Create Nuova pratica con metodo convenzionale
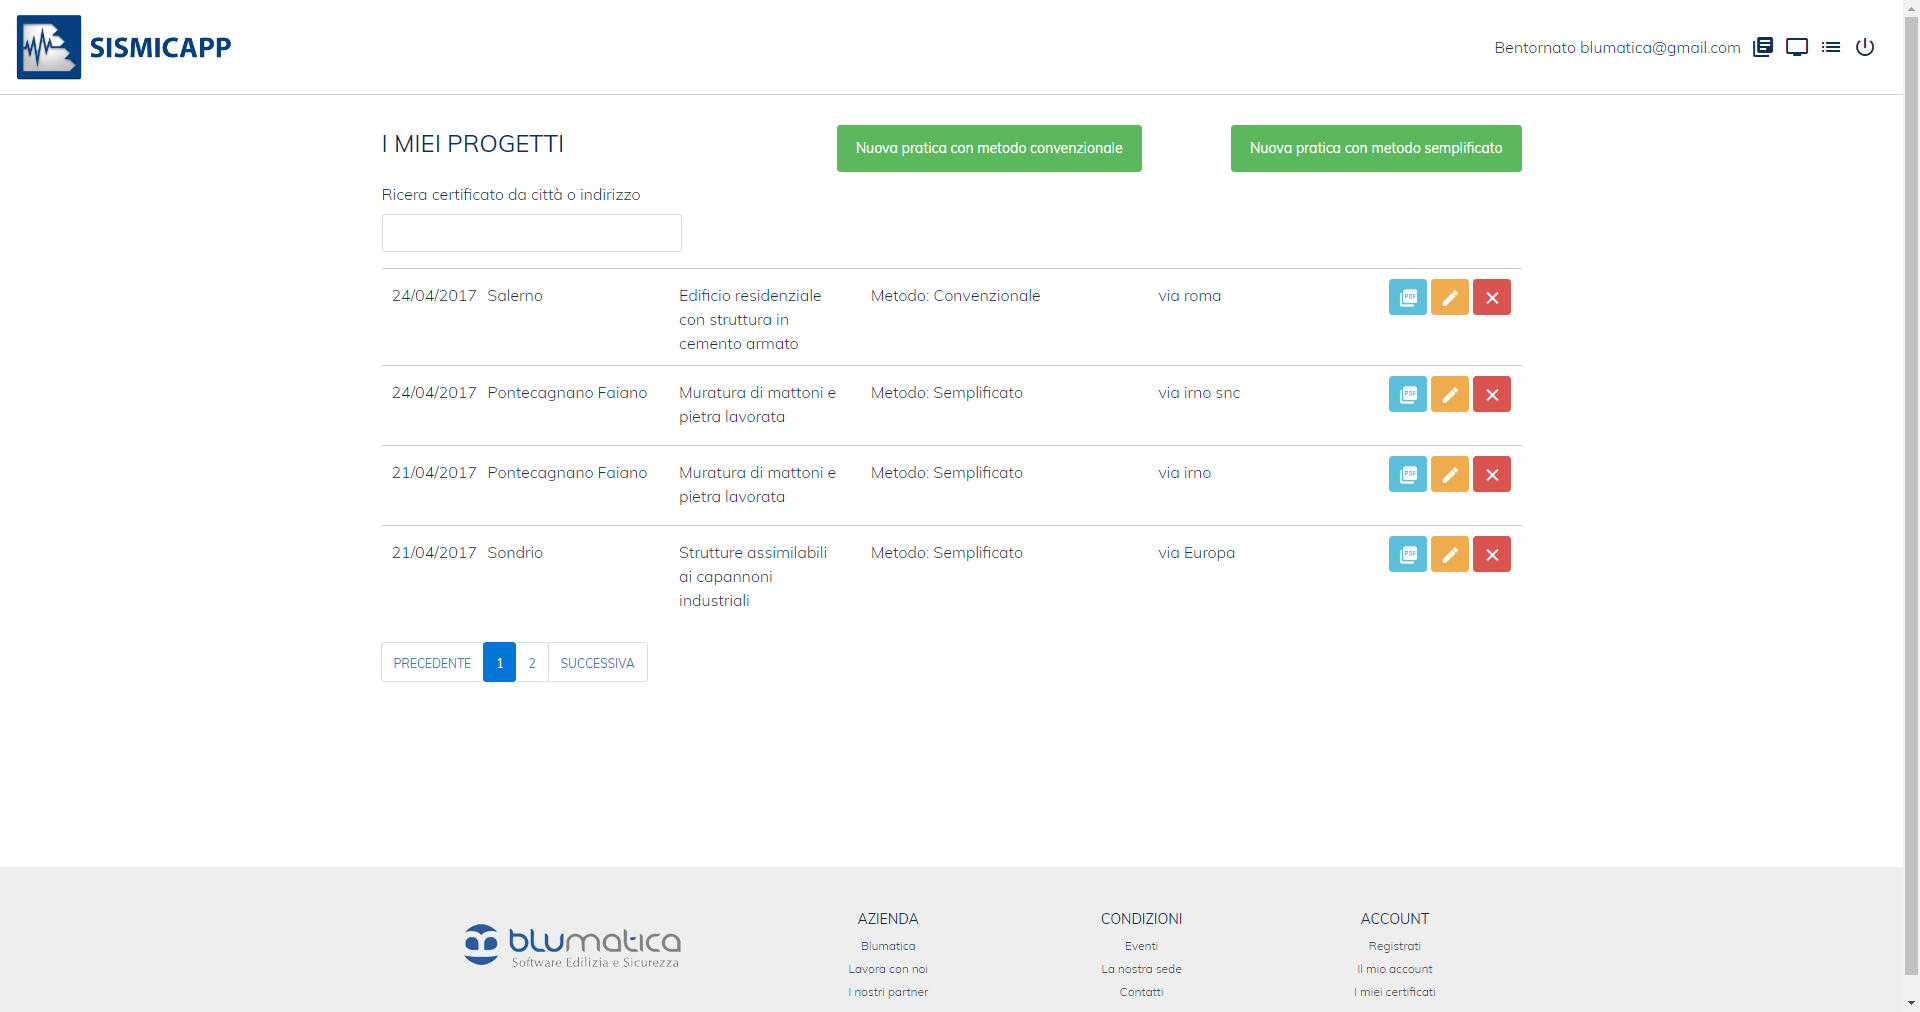Viewport: 1920px width, 1012px height. (988, 148)
